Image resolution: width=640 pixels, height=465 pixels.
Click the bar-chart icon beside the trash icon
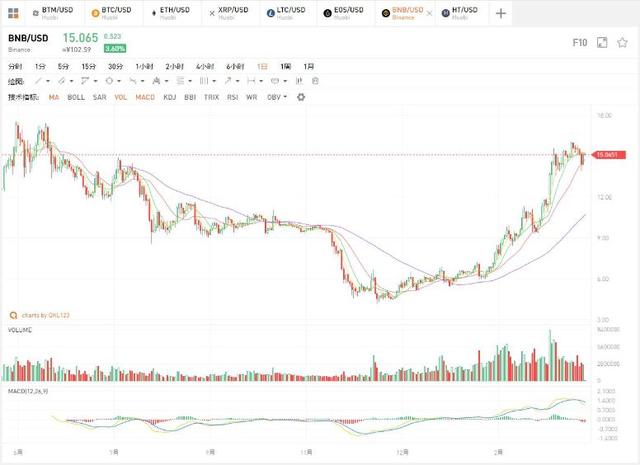coord(299,81)
